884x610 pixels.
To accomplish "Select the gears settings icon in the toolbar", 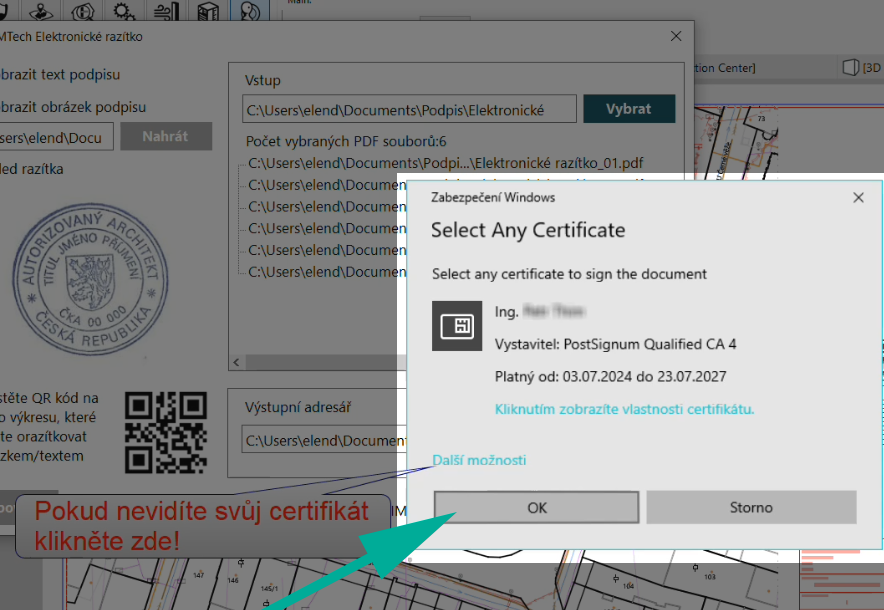I will click(x=121, y=12).
